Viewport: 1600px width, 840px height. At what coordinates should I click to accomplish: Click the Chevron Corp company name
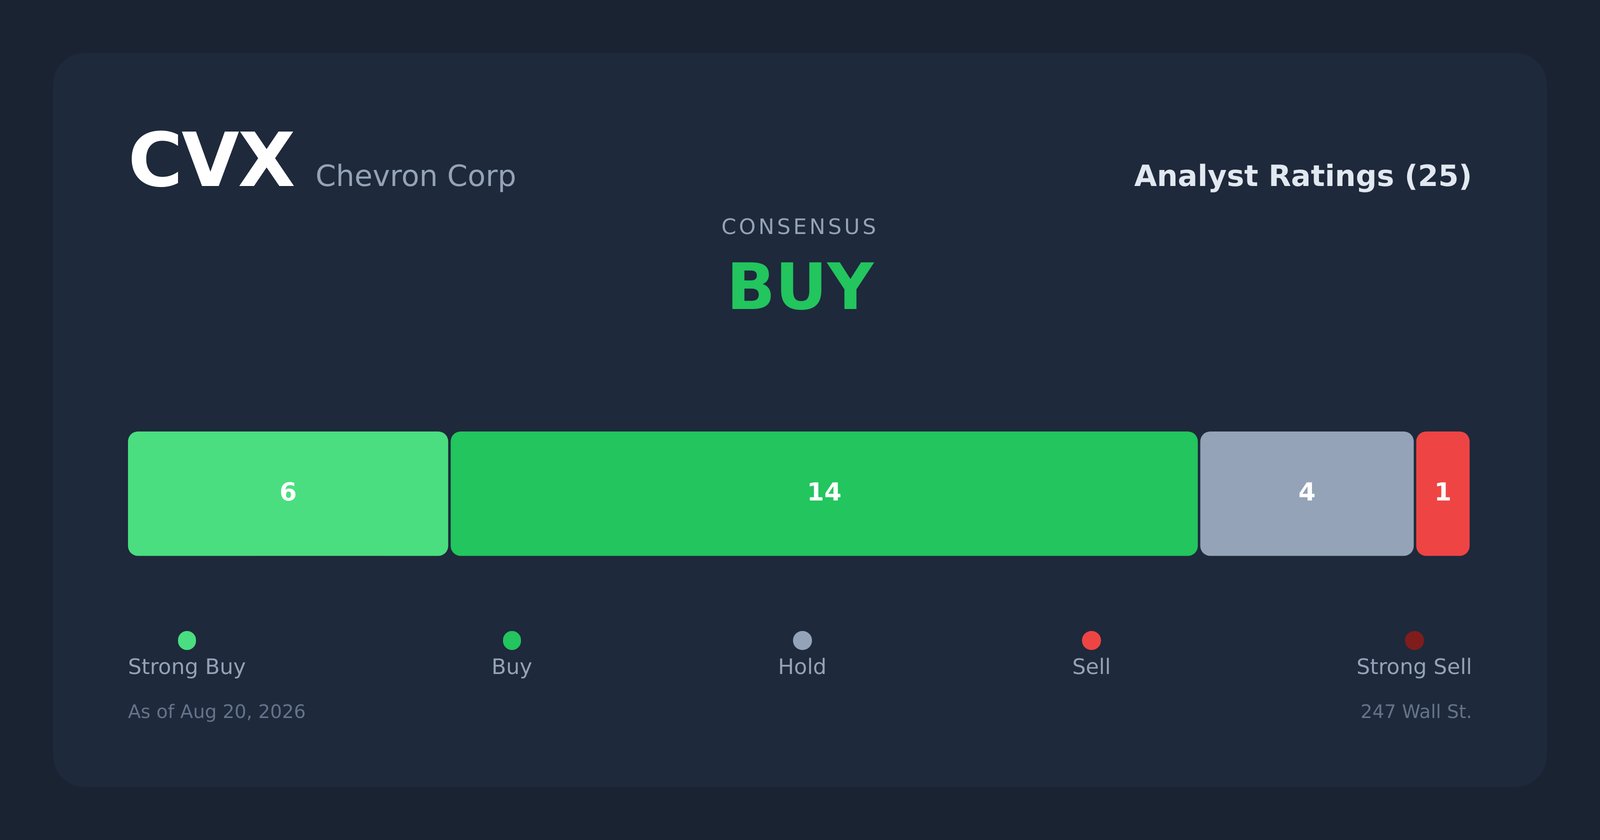click(416, 176)
